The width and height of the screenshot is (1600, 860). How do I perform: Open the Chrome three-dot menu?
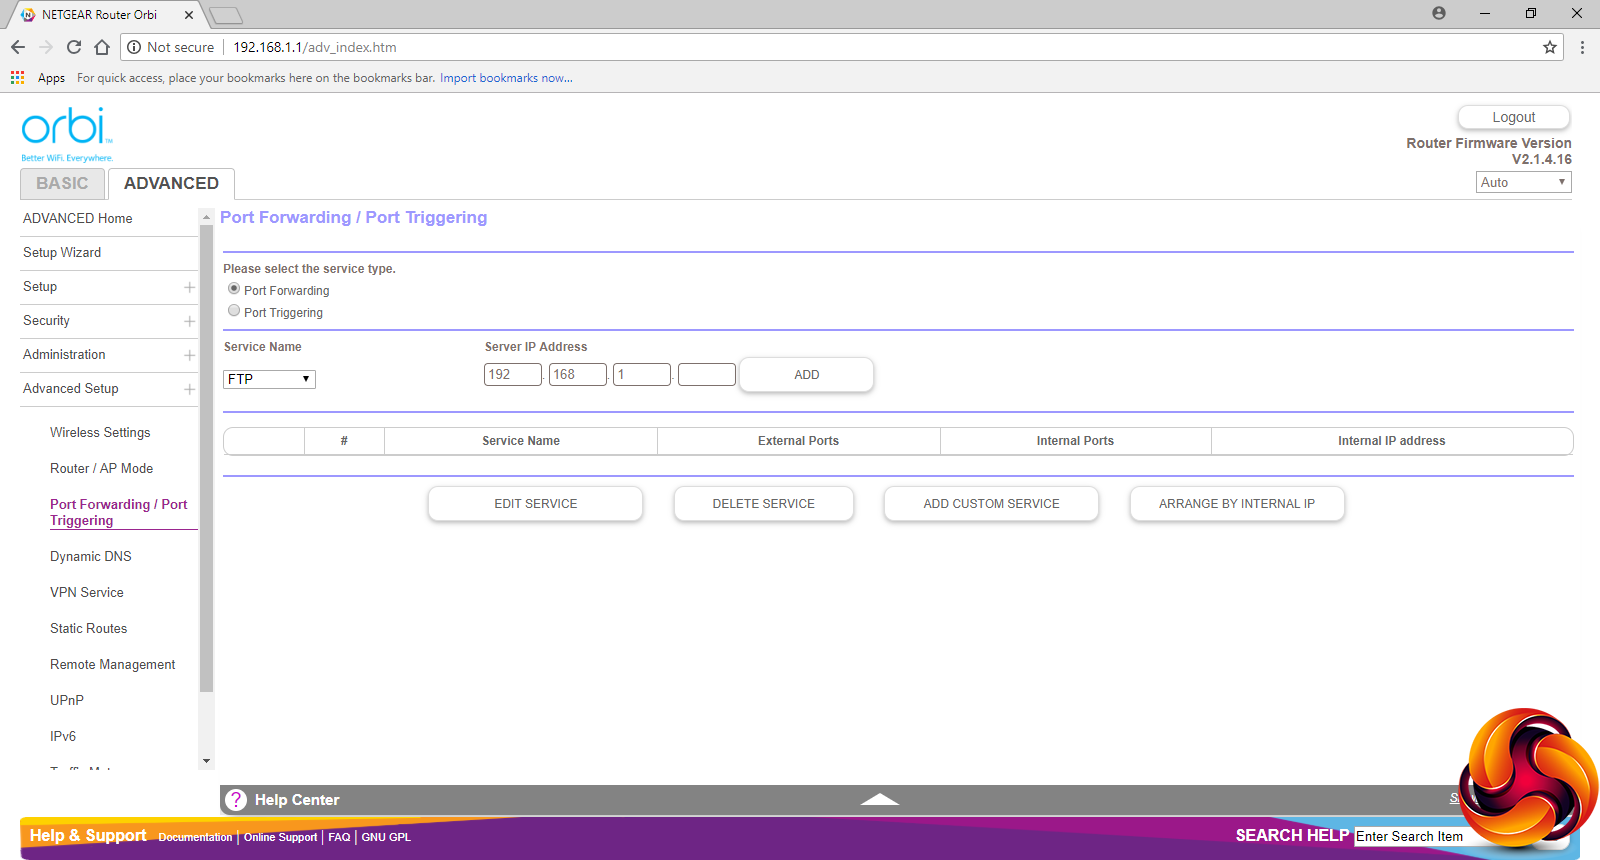point(1582,47)
